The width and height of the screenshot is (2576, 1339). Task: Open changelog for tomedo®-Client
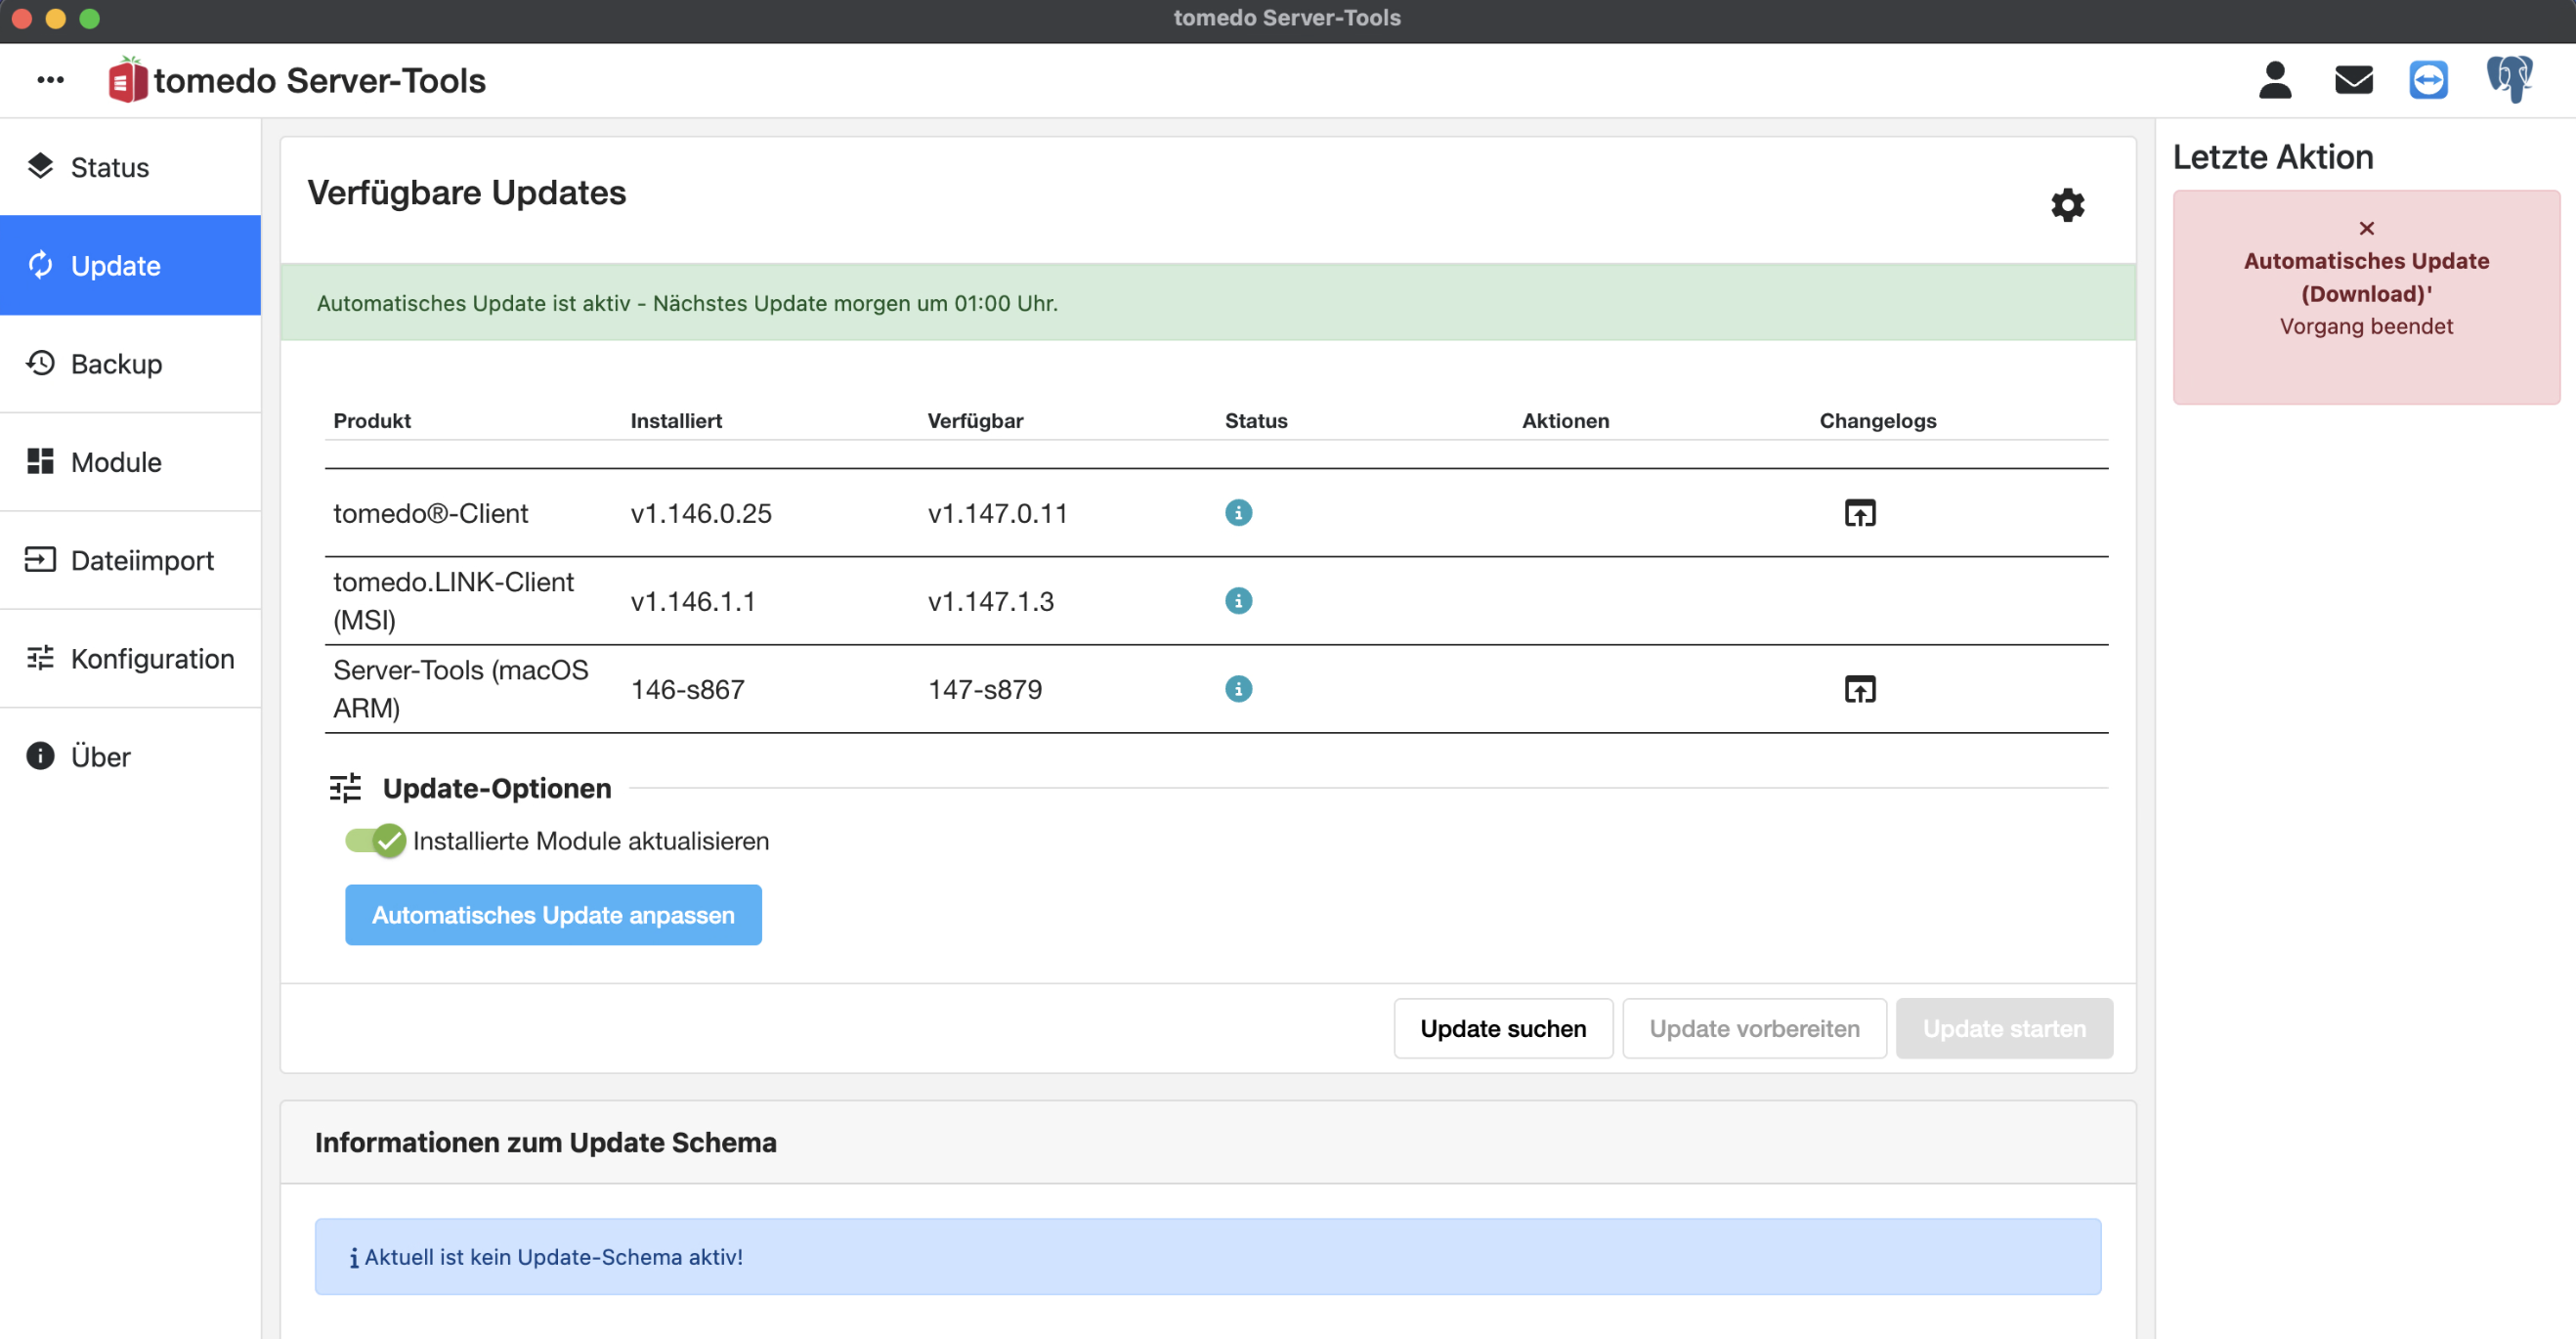point(1859,513)
